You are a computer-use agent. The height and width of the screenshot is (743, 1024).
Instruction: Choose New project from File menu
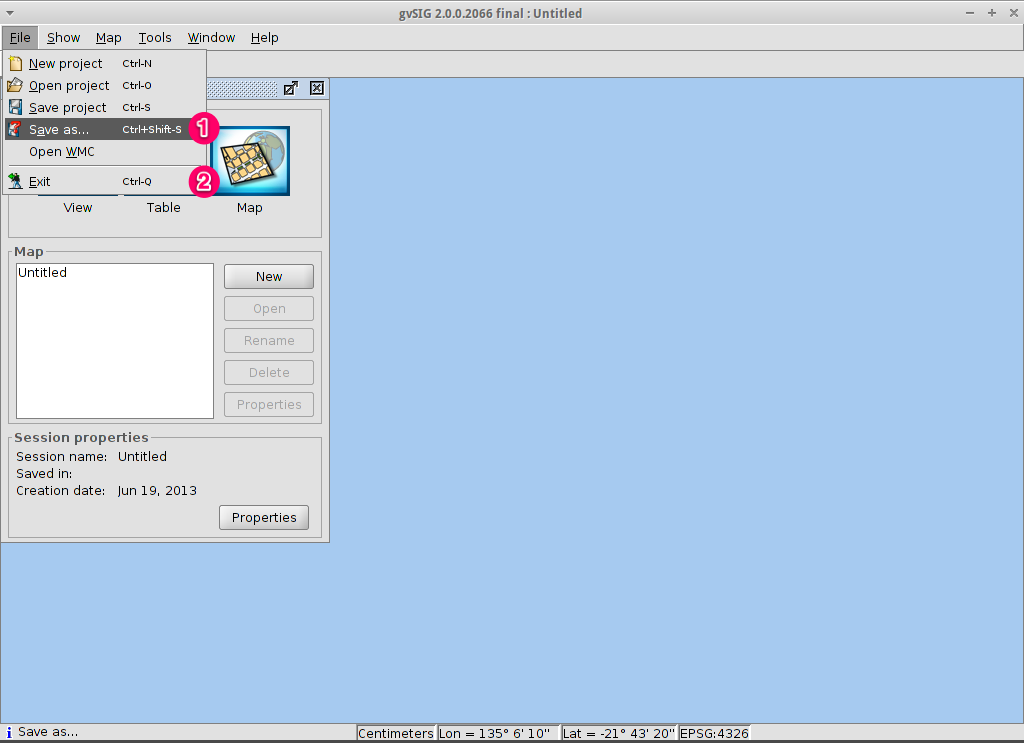click(x=105, y=63)
